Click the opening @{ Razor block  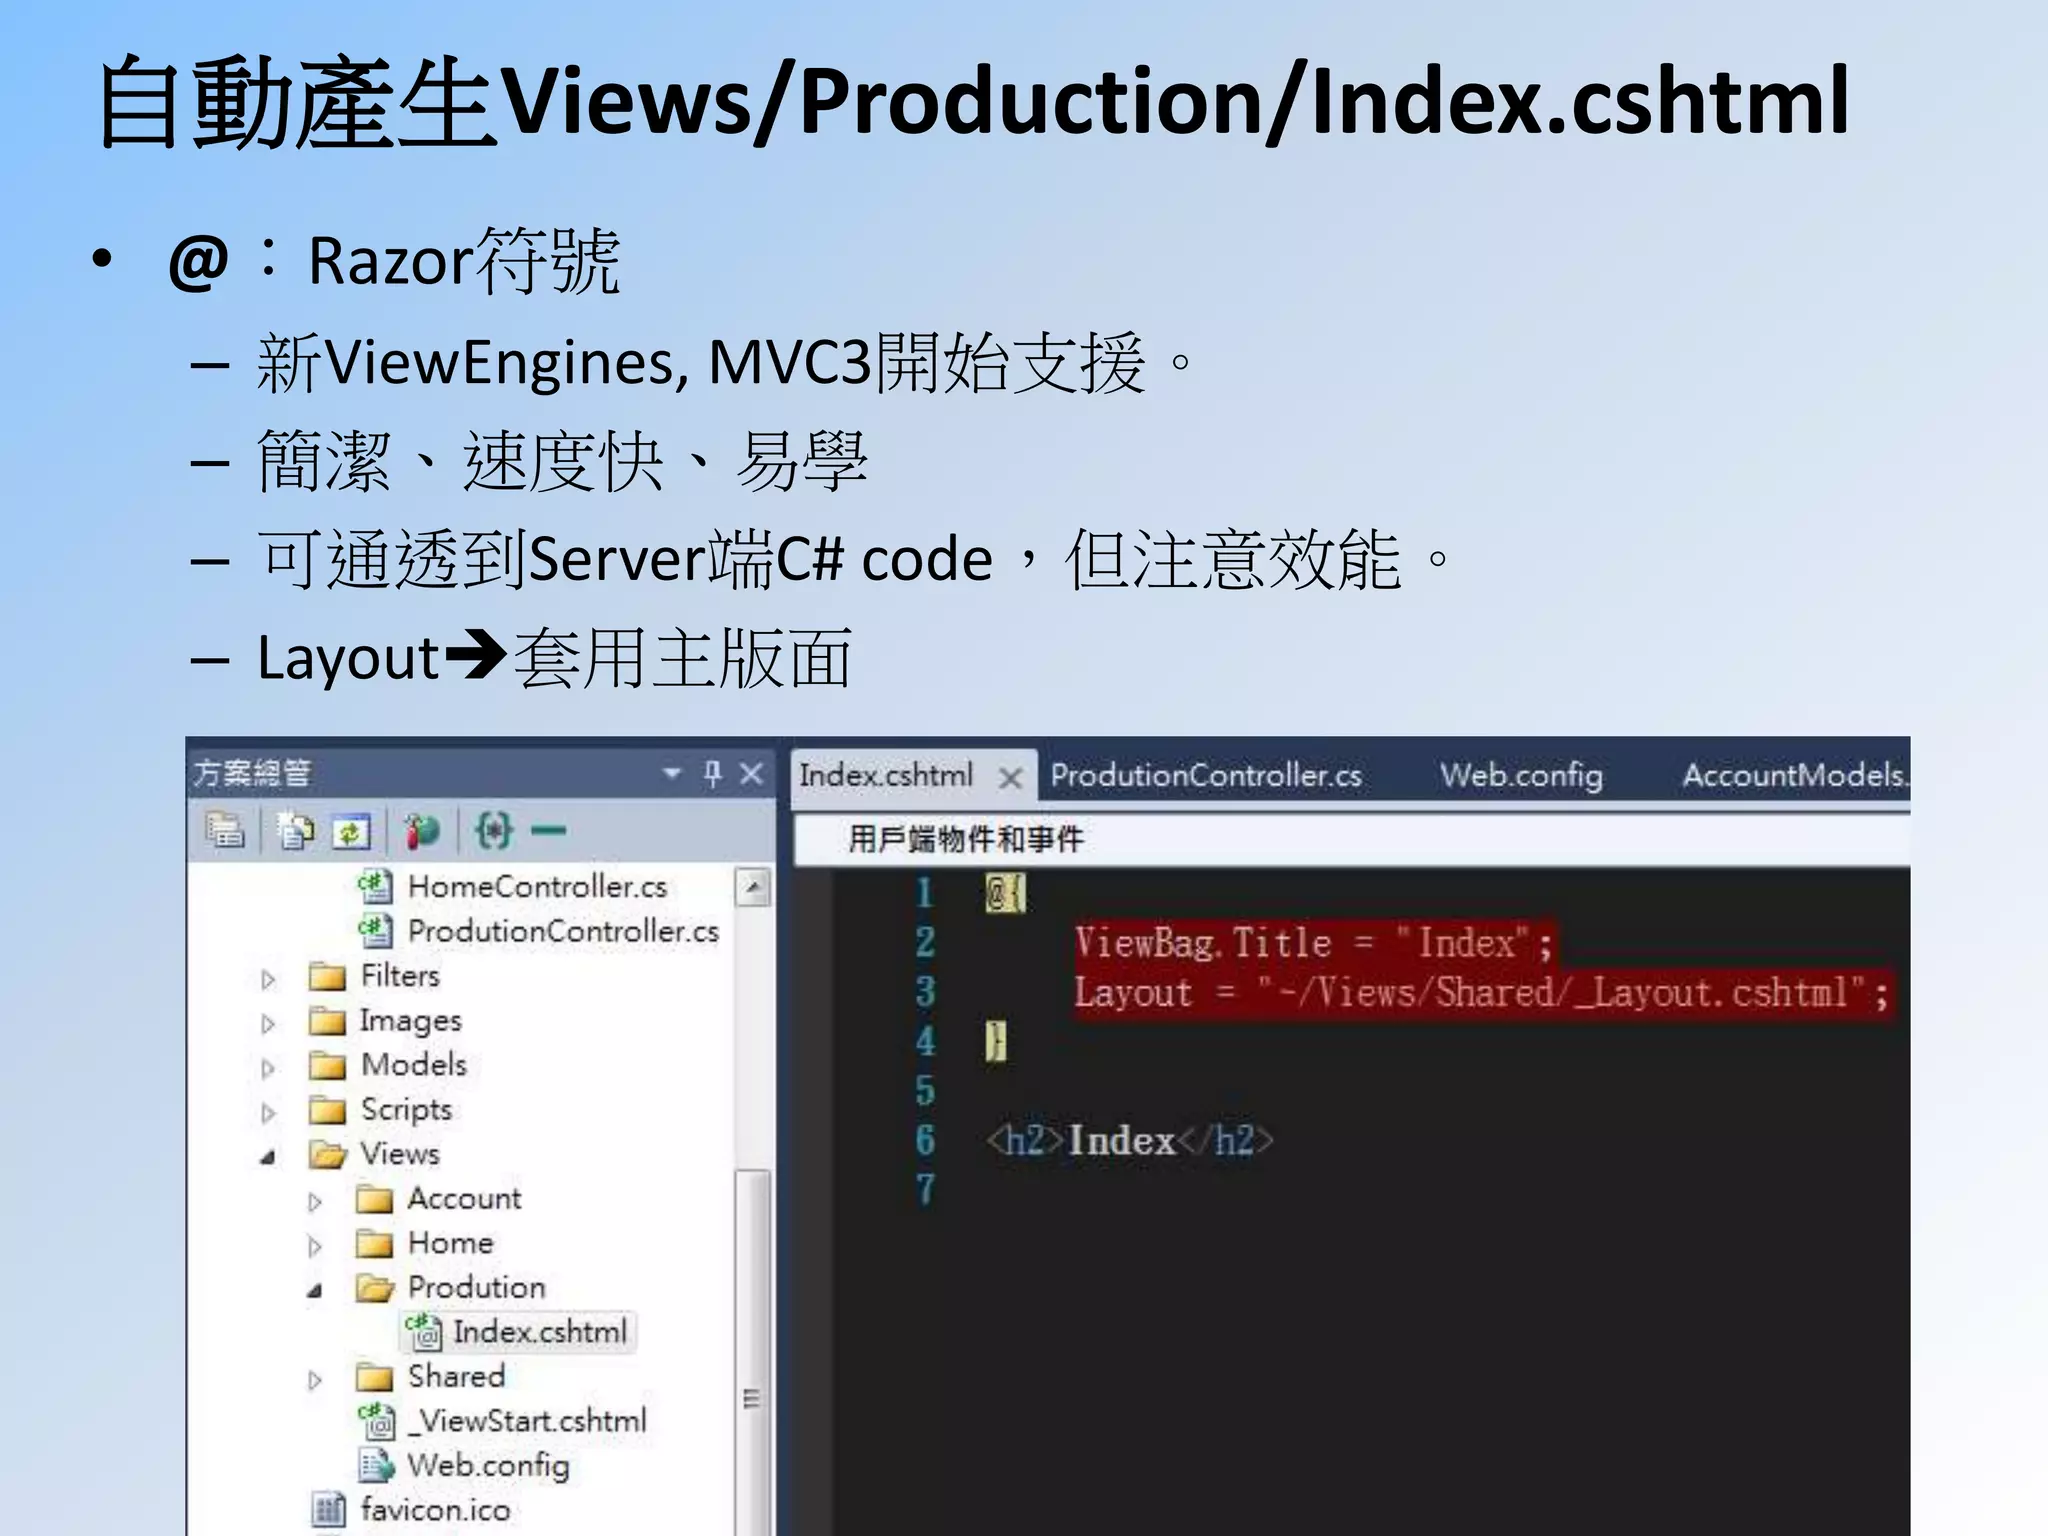tap(1004, 893)
